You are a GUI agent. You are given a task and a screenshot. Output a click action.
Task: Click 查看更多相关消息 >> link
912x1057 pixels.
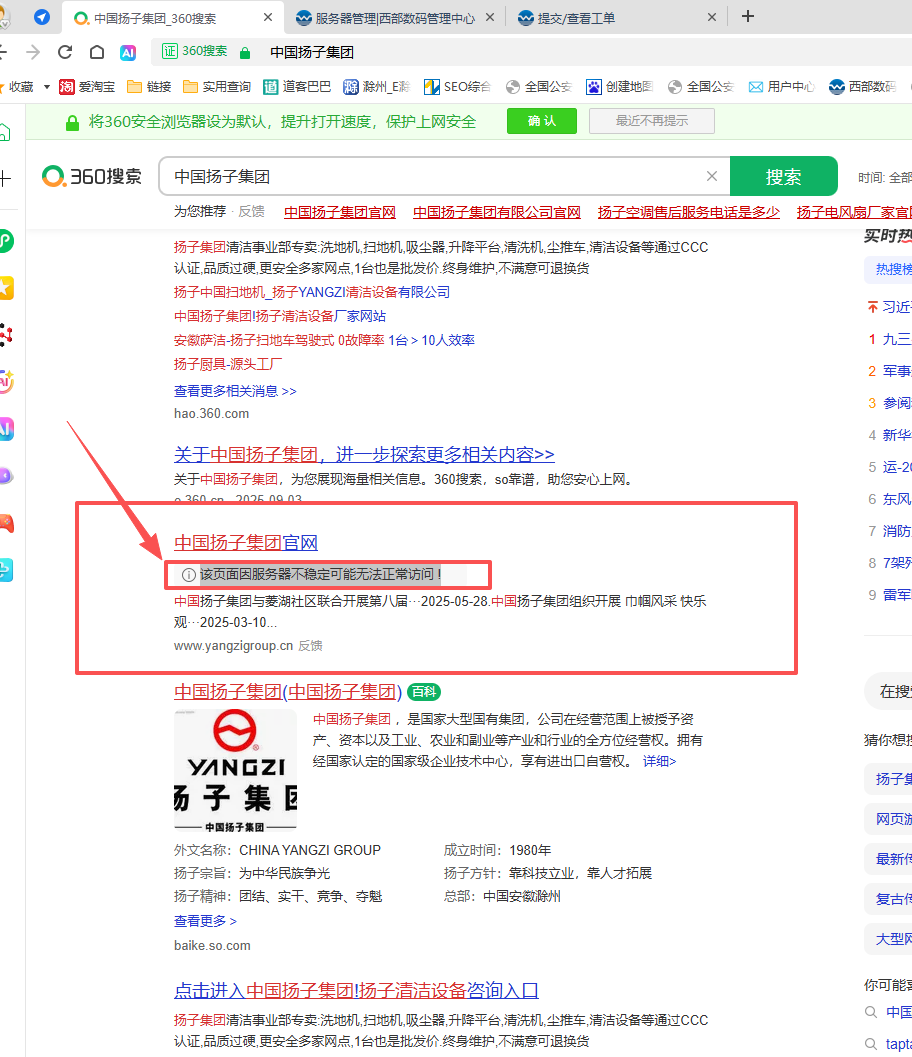[x=235, y=391]
